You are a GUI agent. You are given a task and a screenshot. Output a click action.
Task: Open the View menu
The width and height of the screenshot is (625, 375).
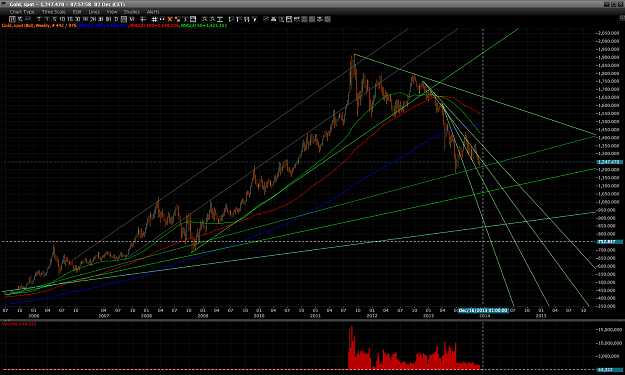[x=112, y=12]
